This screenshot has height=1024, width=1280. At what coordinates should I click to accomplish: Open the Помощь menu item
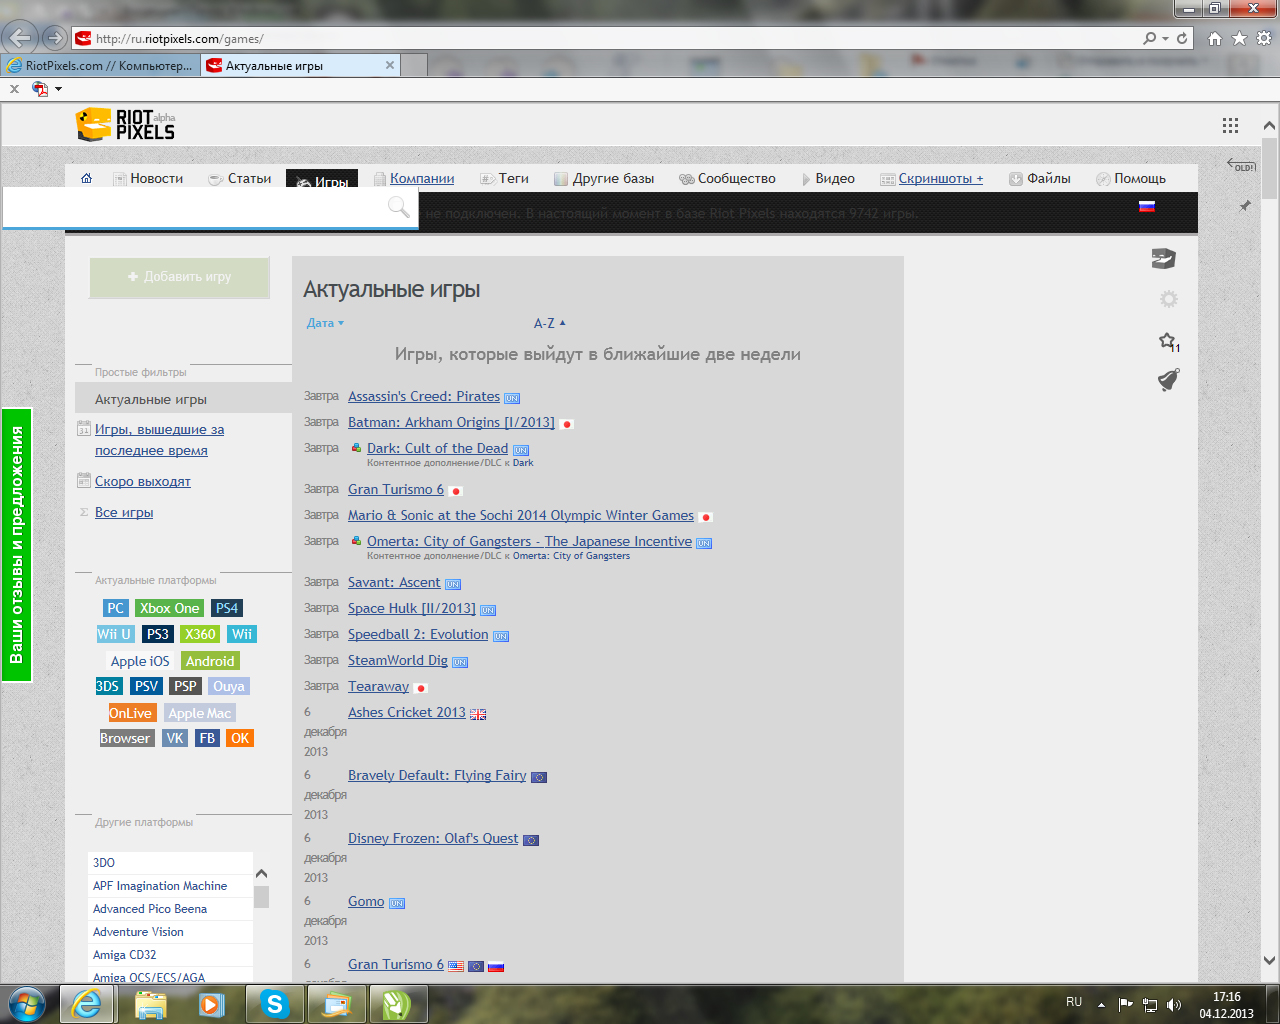[x=1131, y=178]
